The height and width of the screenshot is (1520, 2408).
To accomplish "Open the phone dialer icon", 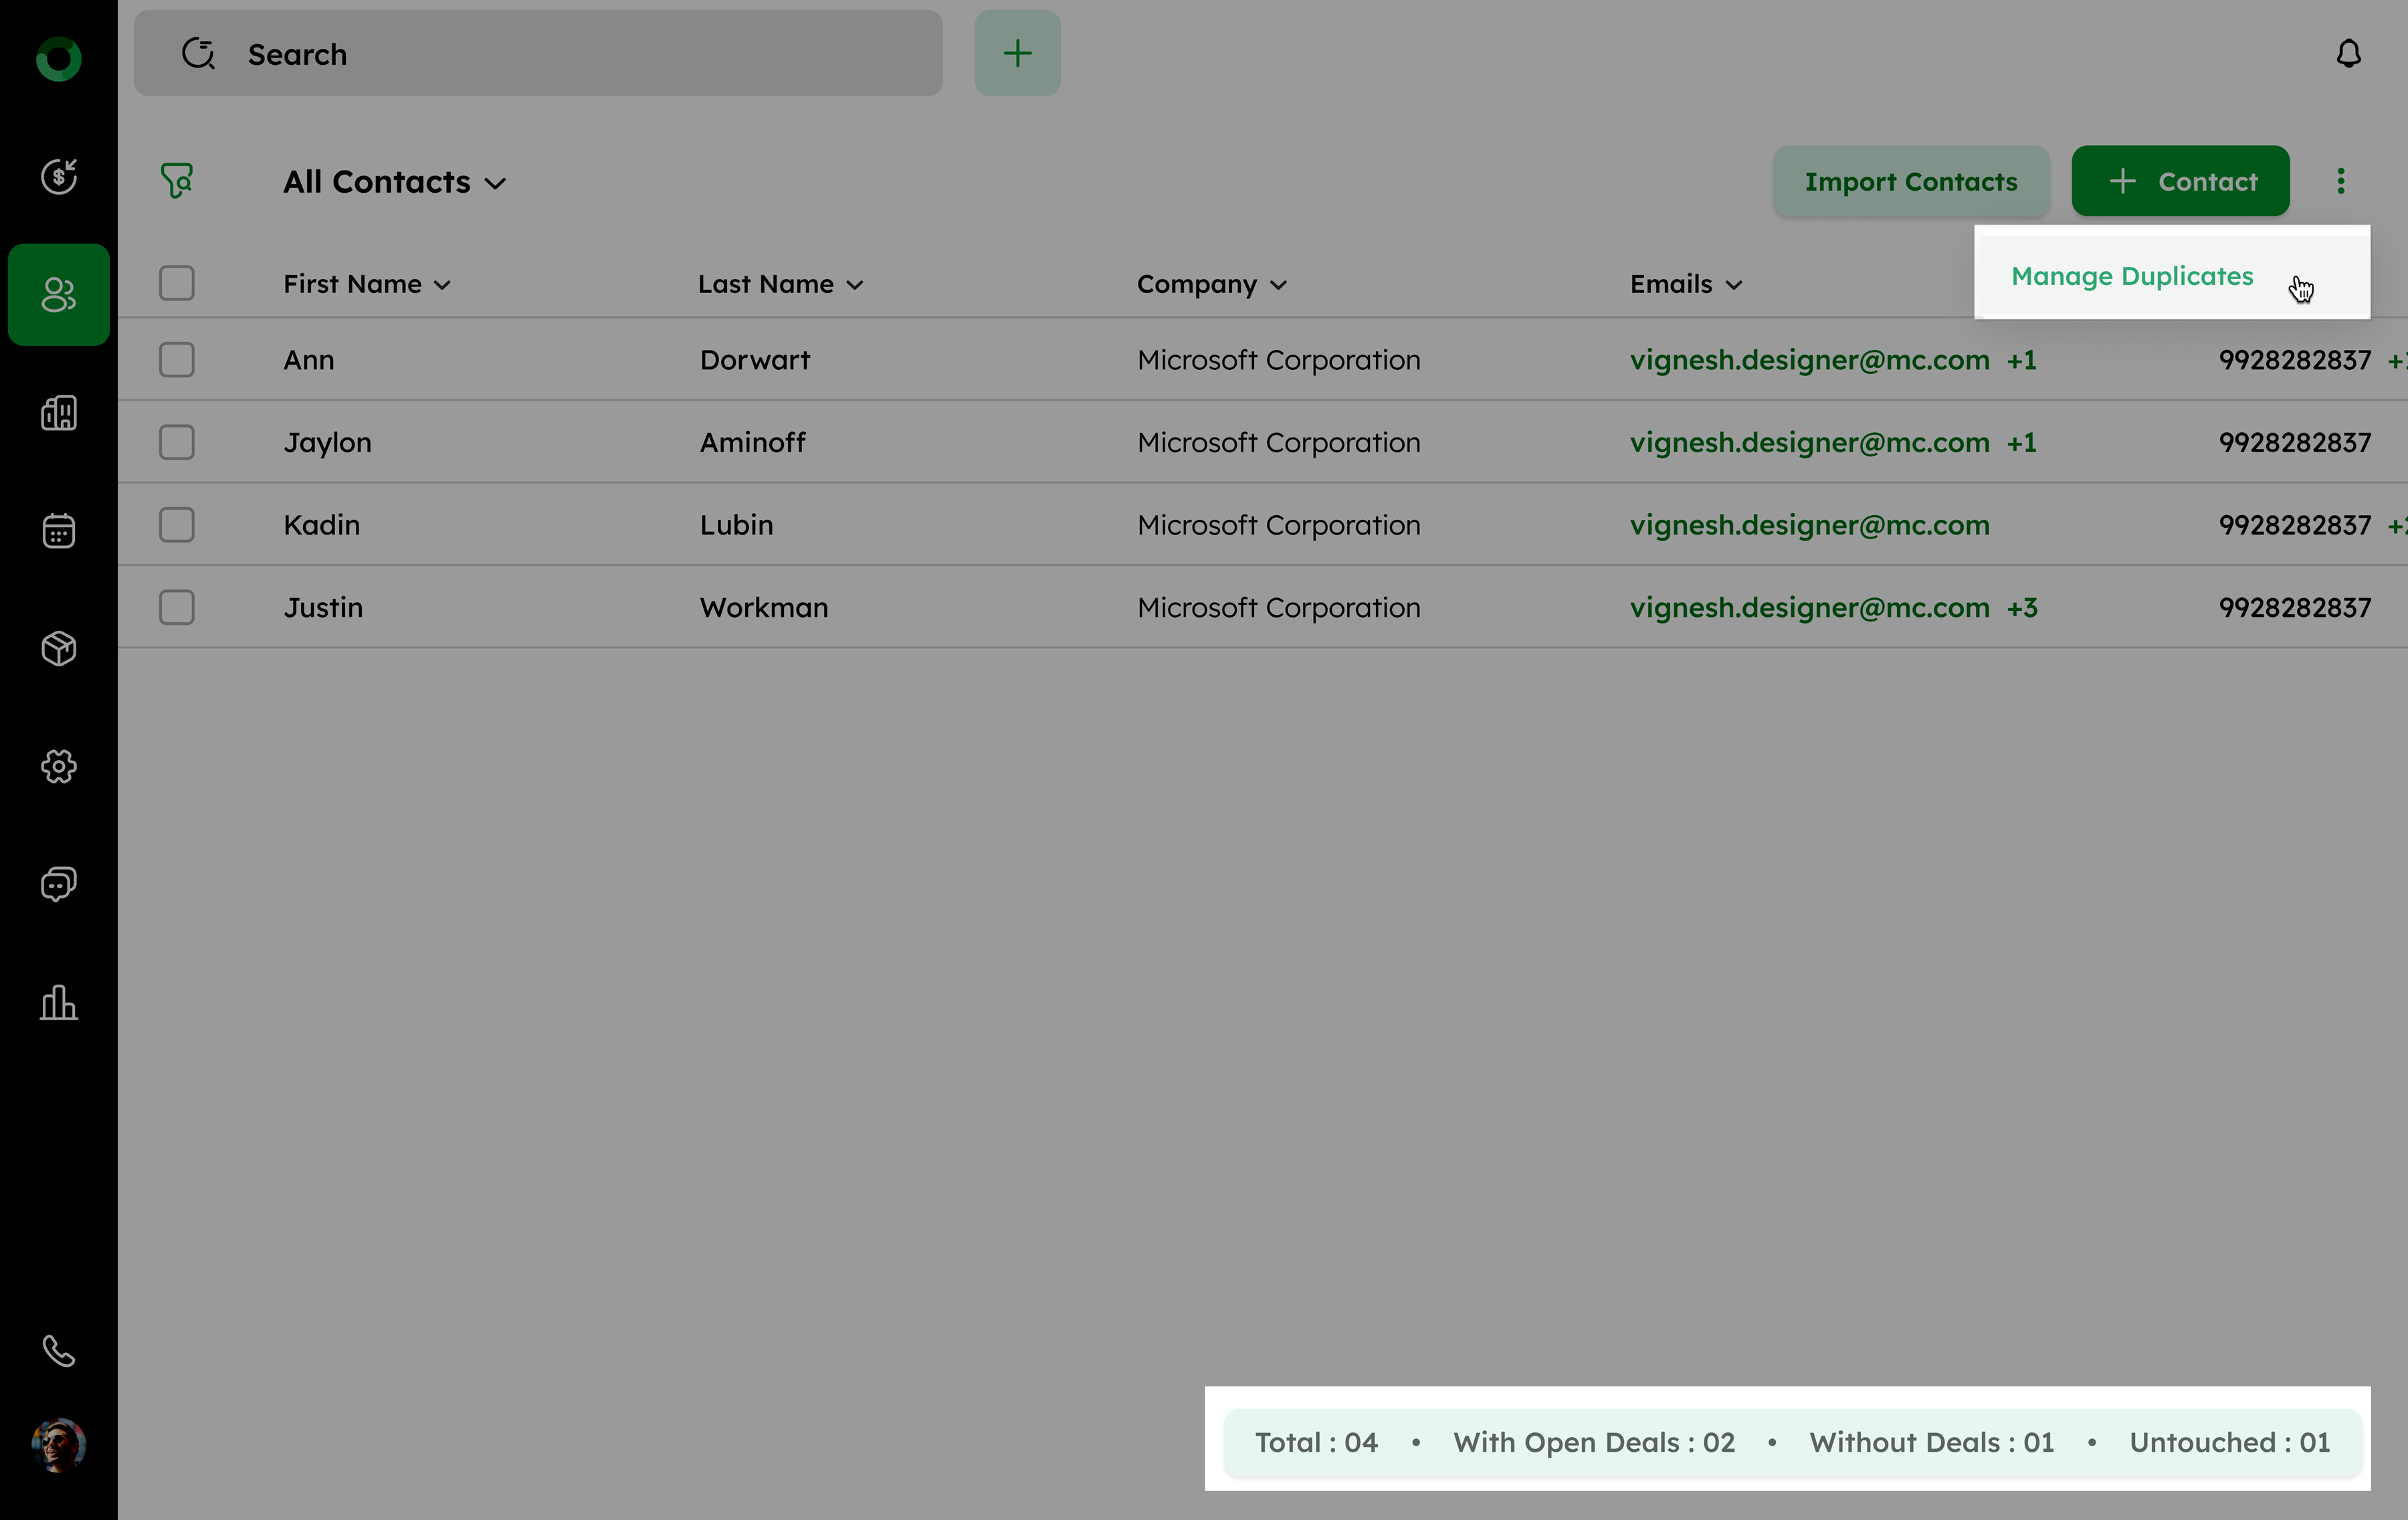I will click(x=58, y=1351).
